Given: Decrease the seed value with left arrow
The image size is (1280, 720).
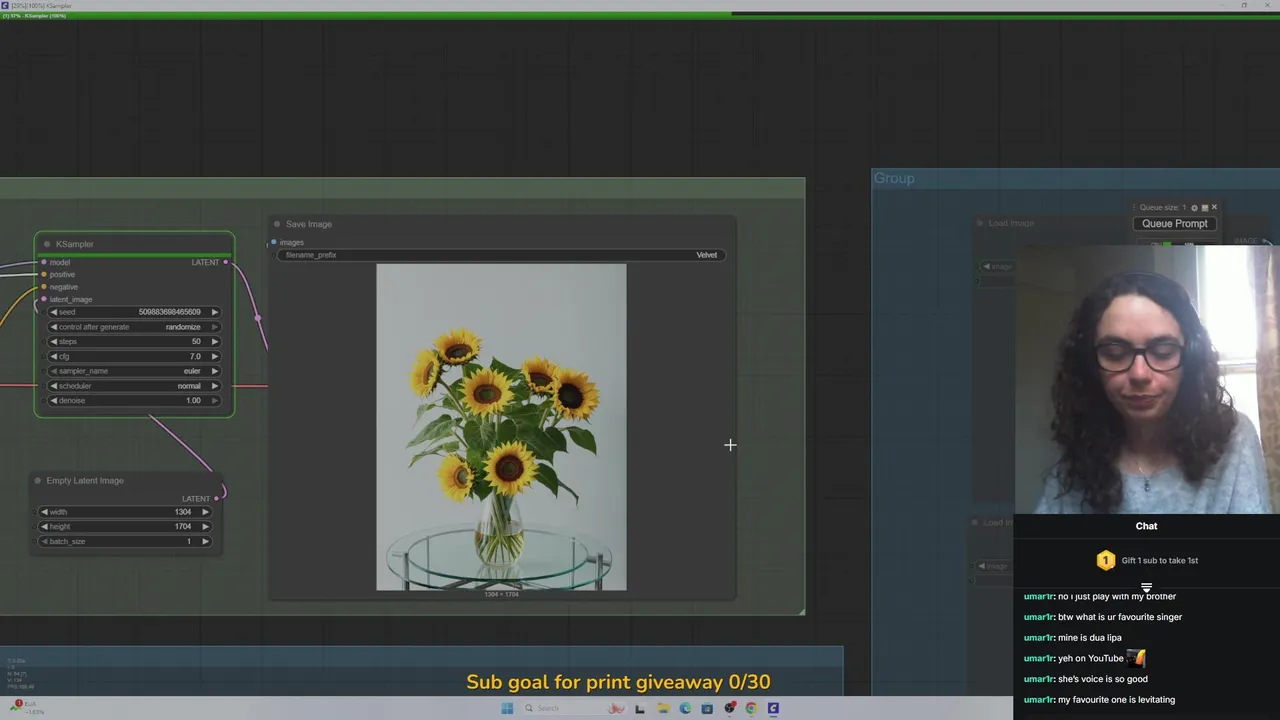Looking at the screenshot, I should [54, 312].
